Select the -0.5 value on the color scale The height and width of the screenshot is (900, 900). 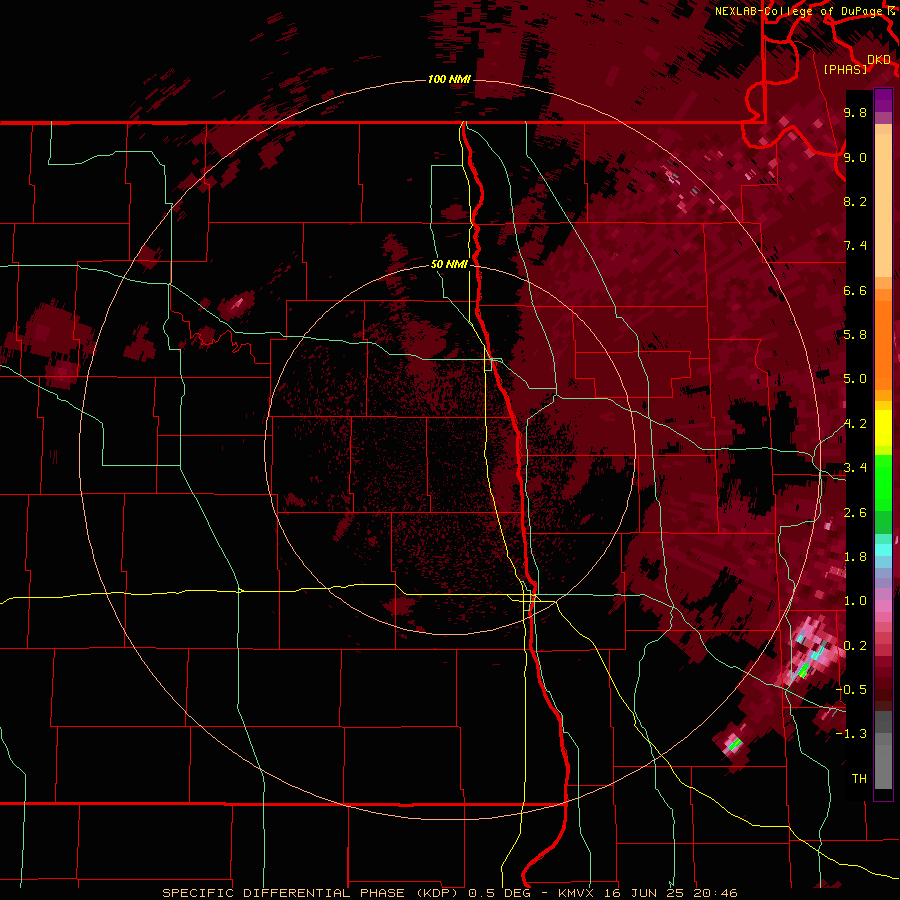point(851,690)
